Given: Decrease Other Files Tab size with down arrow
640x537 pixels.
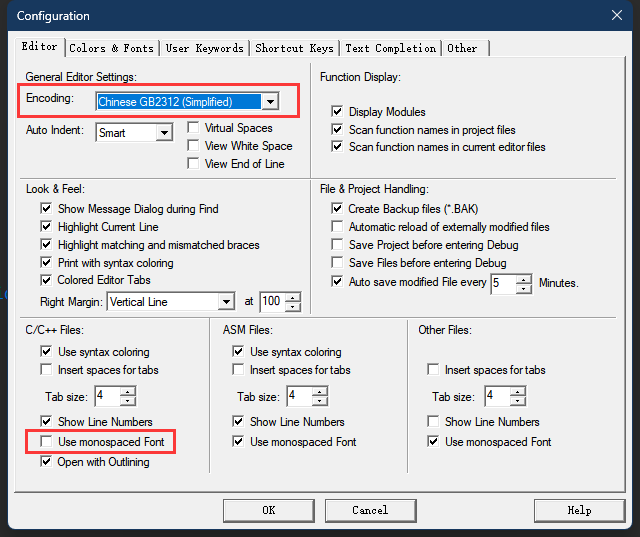Looking at the screenshot, I should (518, 401).
